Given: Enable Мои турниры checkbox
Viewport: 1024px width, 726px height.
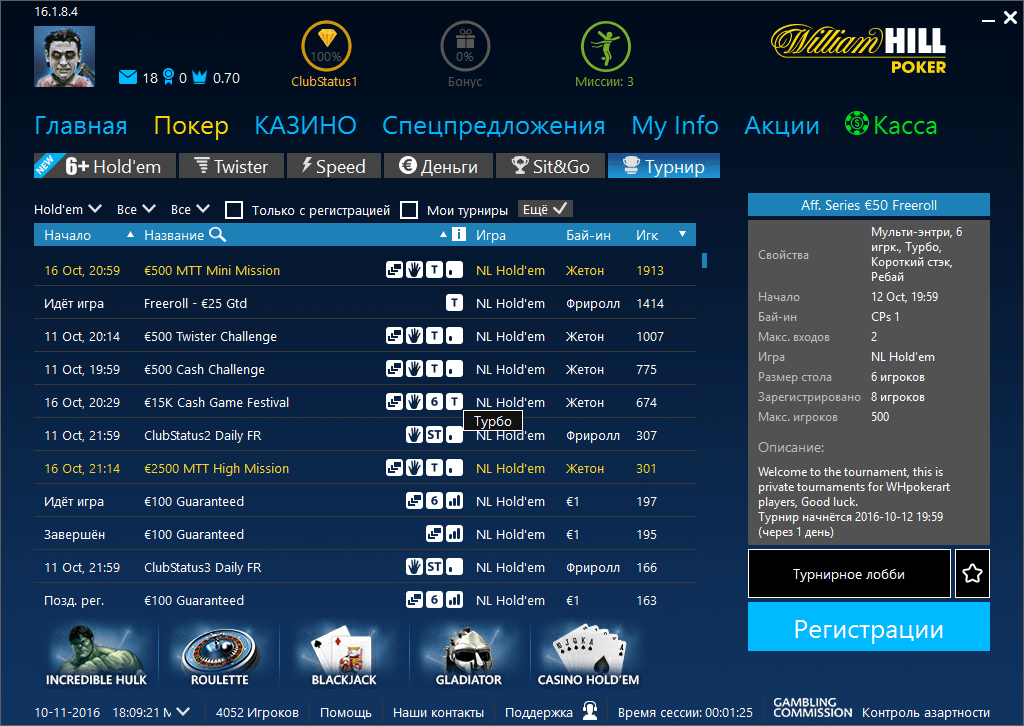Looking at the screenshot, I should [x=409, y=210].
